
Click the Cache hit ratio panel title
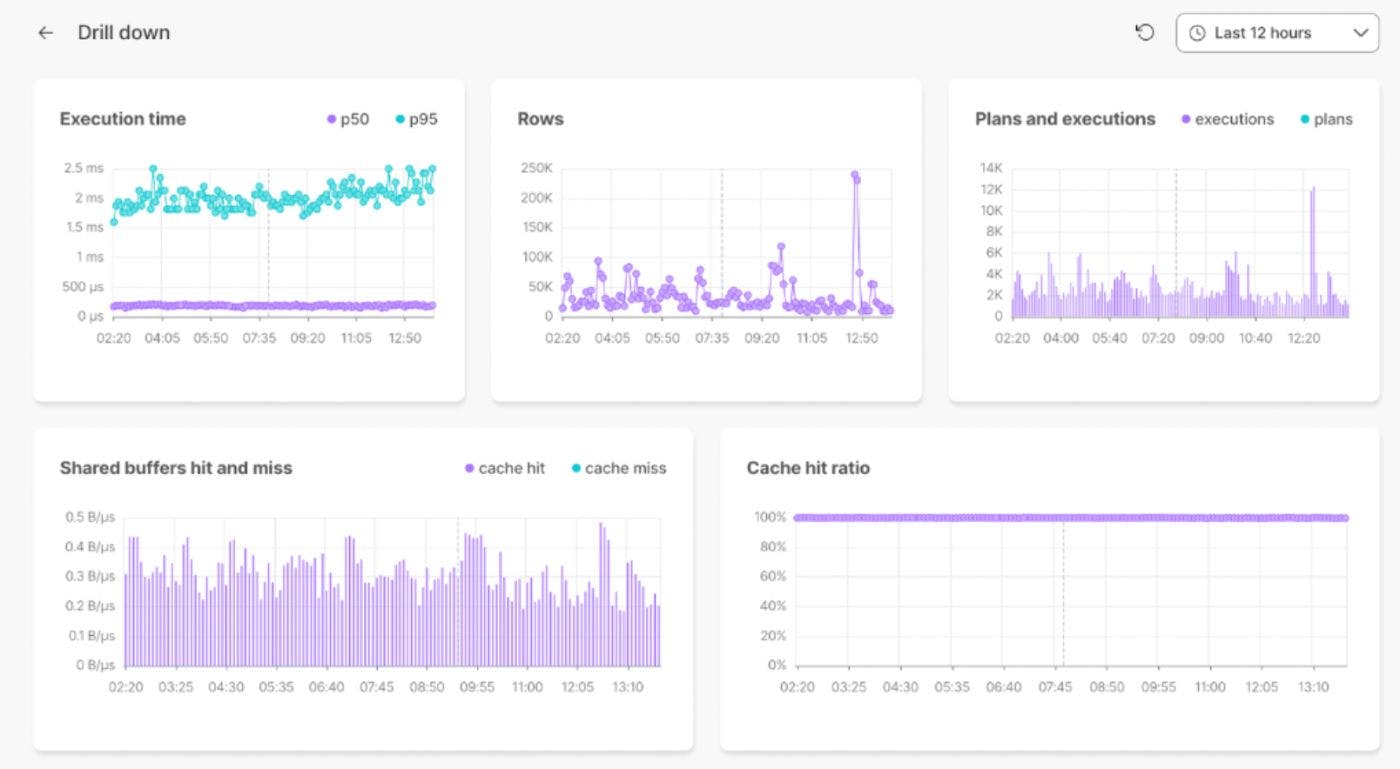(808, 468)
